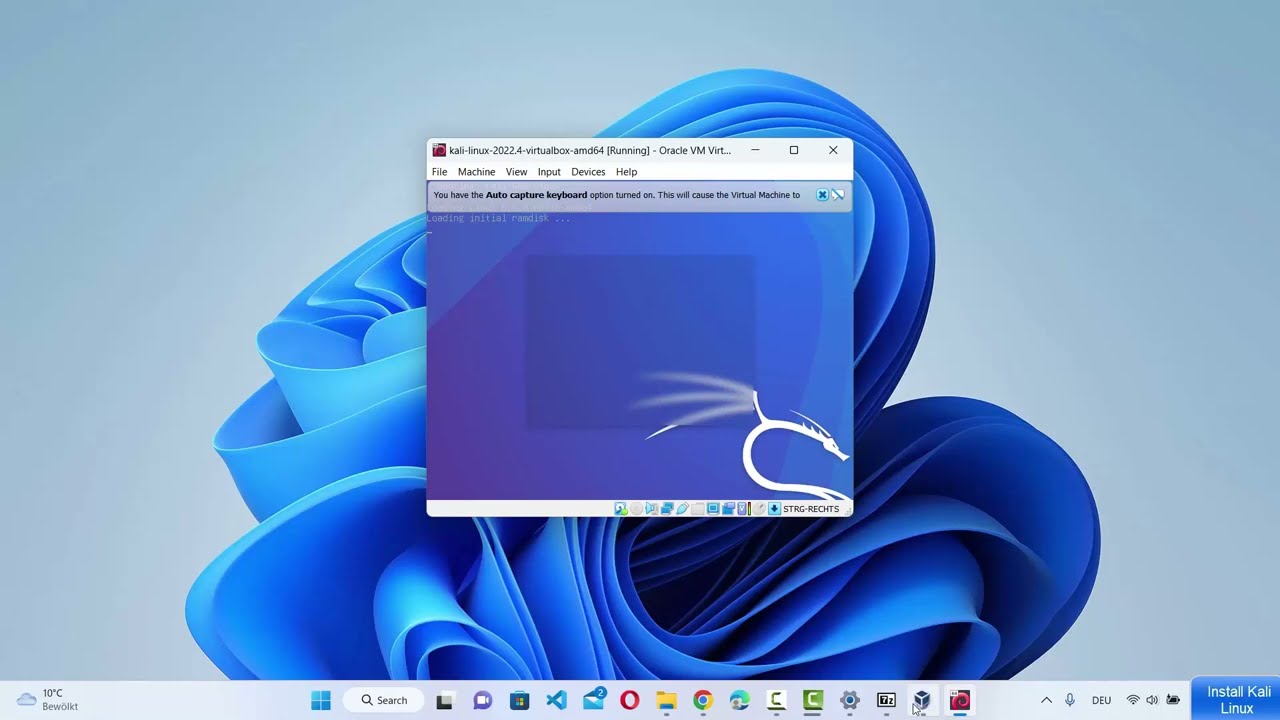Open the weather widget showing 10°C
Screen dimensions: 1280x720
click(48, 699)
